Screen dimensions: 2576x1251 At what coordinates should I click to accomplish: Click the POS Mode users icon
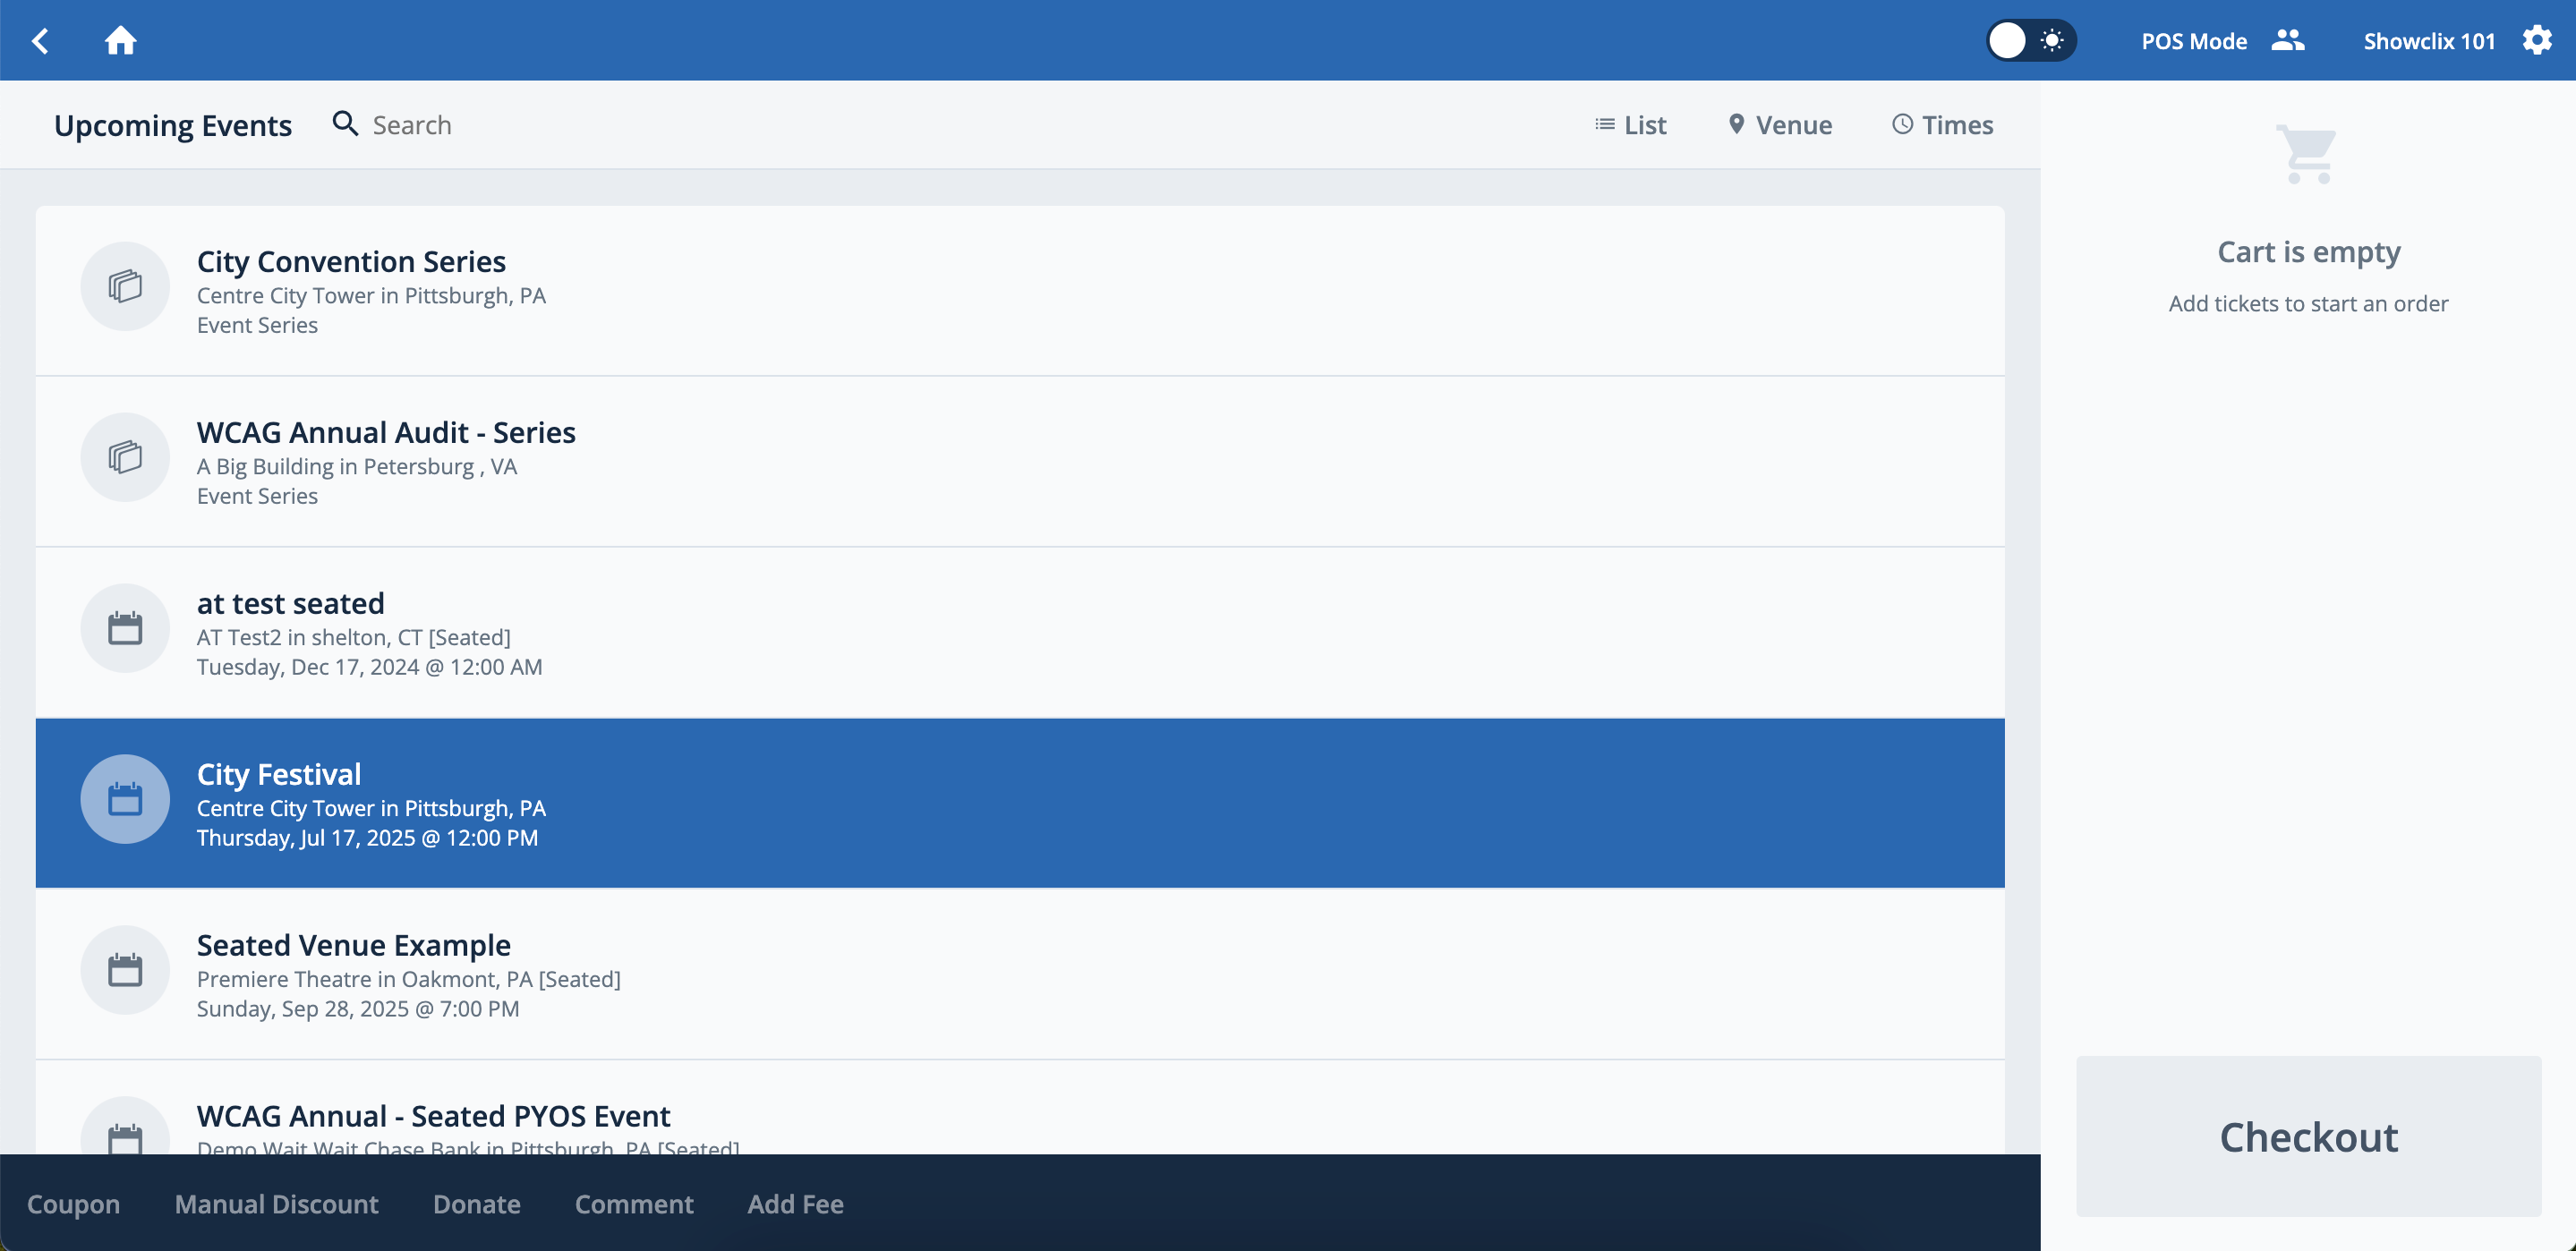pos(2287,41)
